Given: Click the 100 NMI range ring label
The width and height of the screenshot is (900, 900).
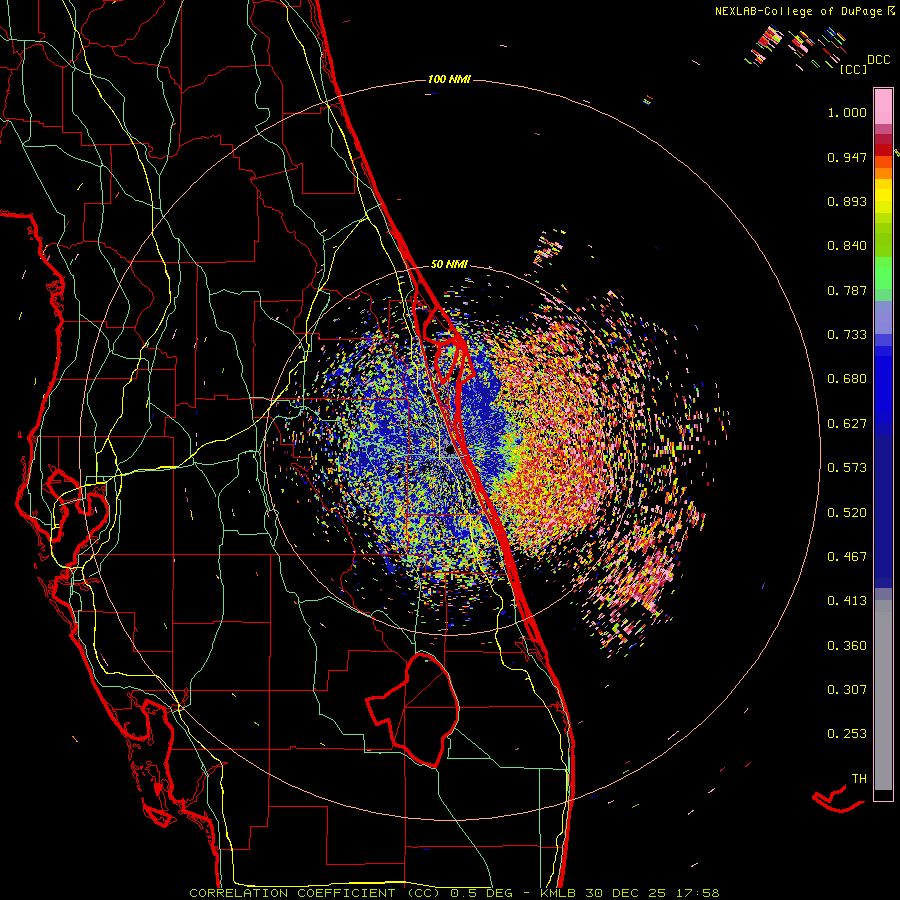Looking at the screenshot, I should click(449, 79).
